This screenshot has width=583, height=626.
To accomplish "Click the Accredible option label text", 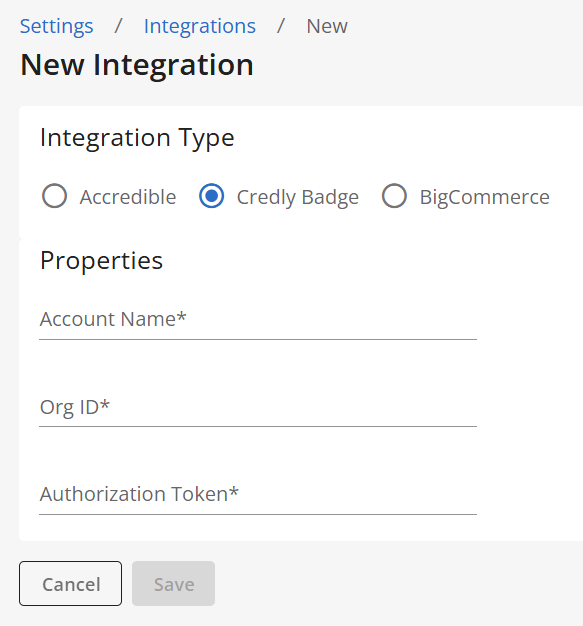I will pos(128,197).
